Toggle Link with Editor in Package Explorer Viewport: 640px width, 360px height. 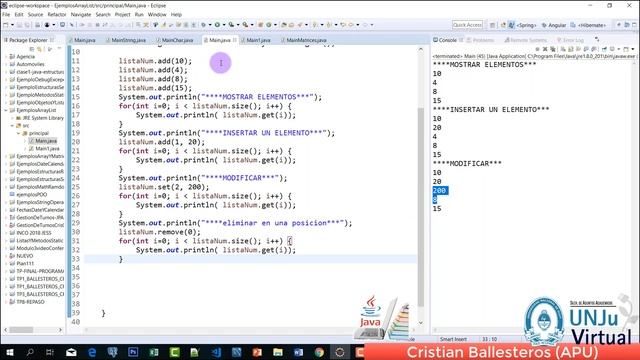coord(40,49)
